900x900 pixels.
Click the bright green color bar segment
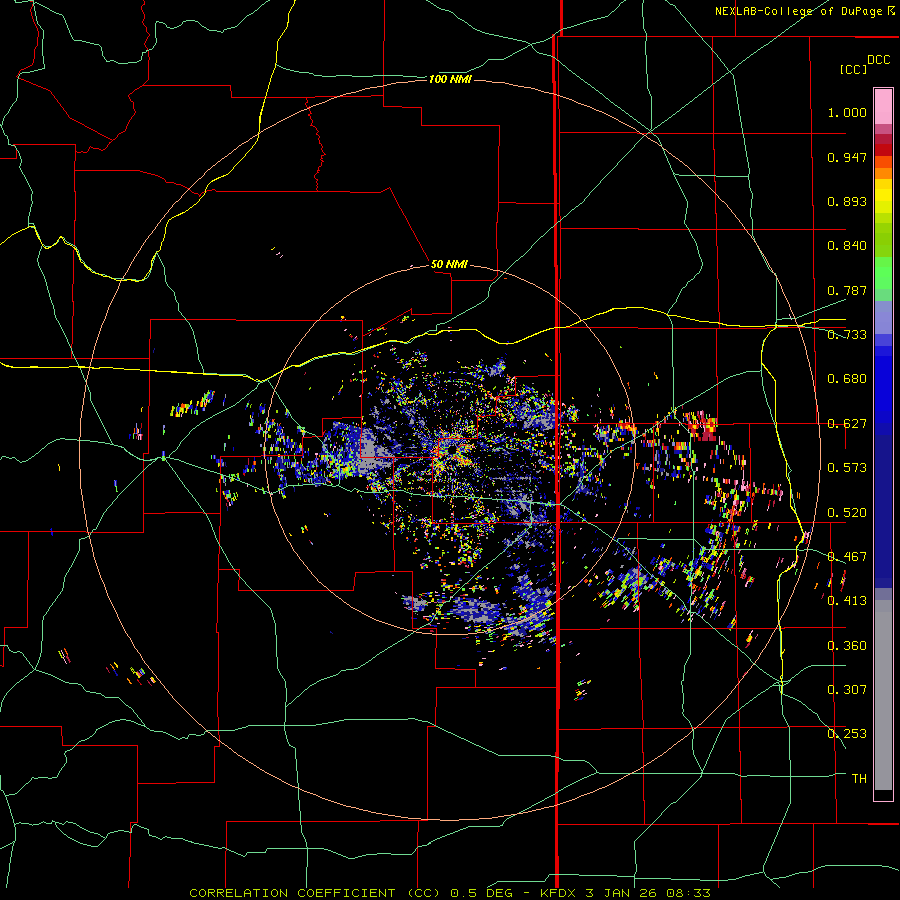tap(883, 273)
